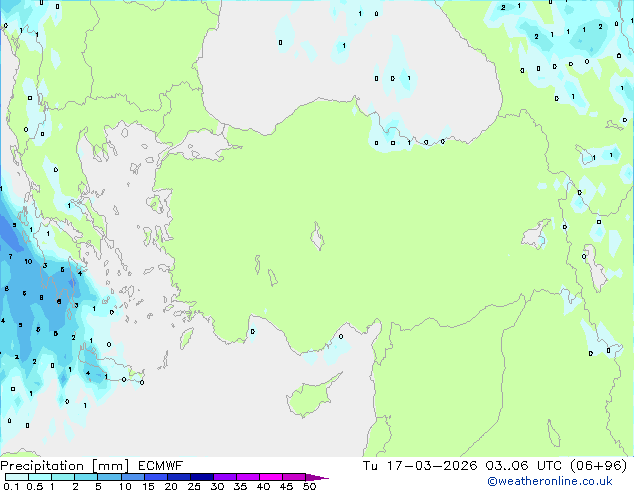Click the '7' precipitation value on the map
Image resolution: width=634 pixels, height=490 pixels.
click(11, 256)
